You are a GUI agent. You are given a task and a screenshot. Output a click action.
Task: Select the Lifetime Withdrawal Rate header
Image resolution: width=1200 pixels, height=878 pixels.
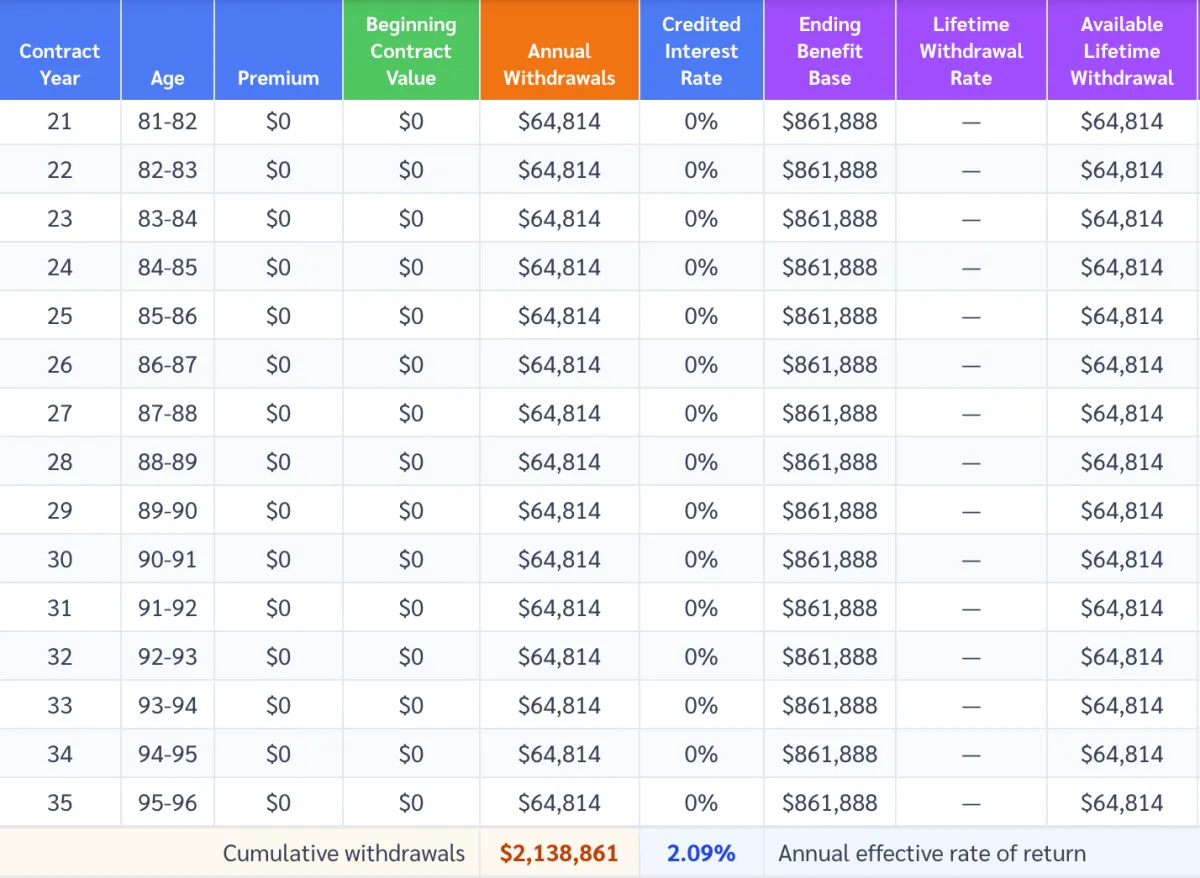click(x=971, y=51)
